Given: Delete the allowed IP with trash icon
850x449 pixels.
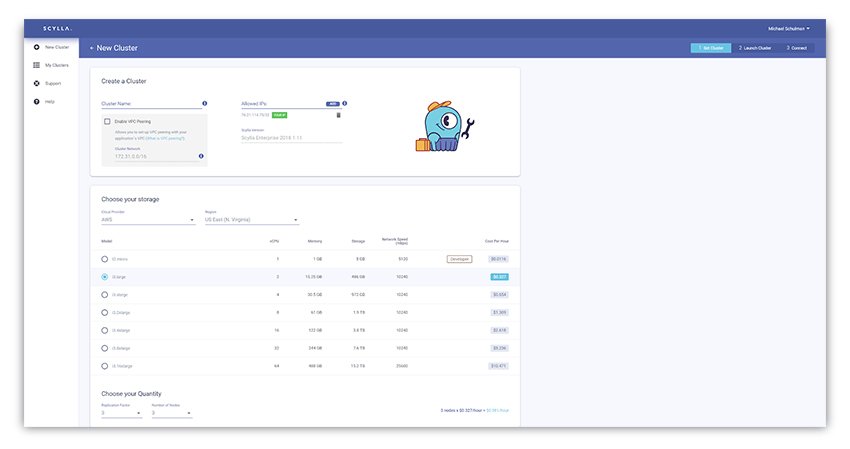Looking at the screenshot, I should 338,115.
